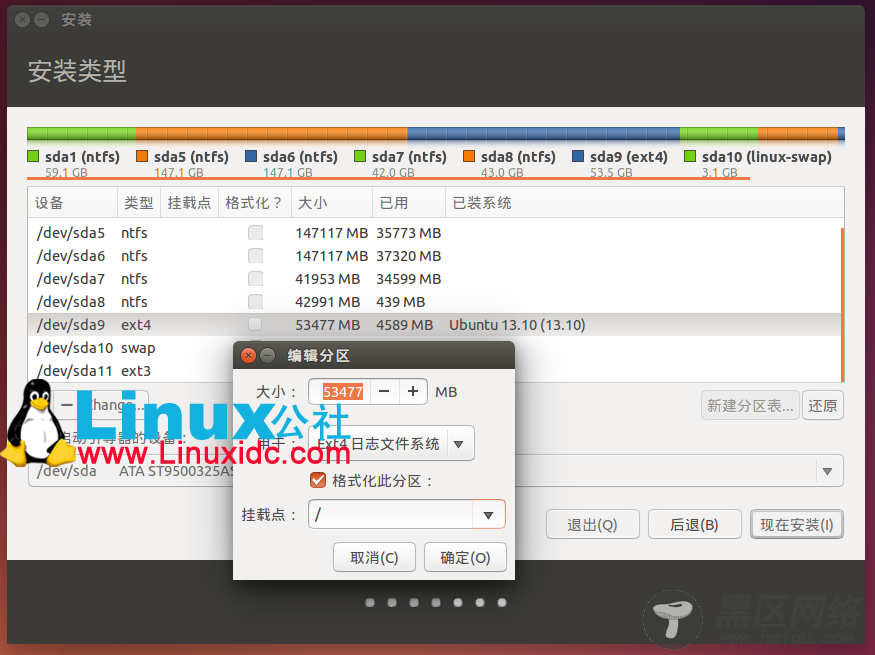The image size is (875, 655).
Task: Click the partition size field showing 53477
Action: coord(342,392)
